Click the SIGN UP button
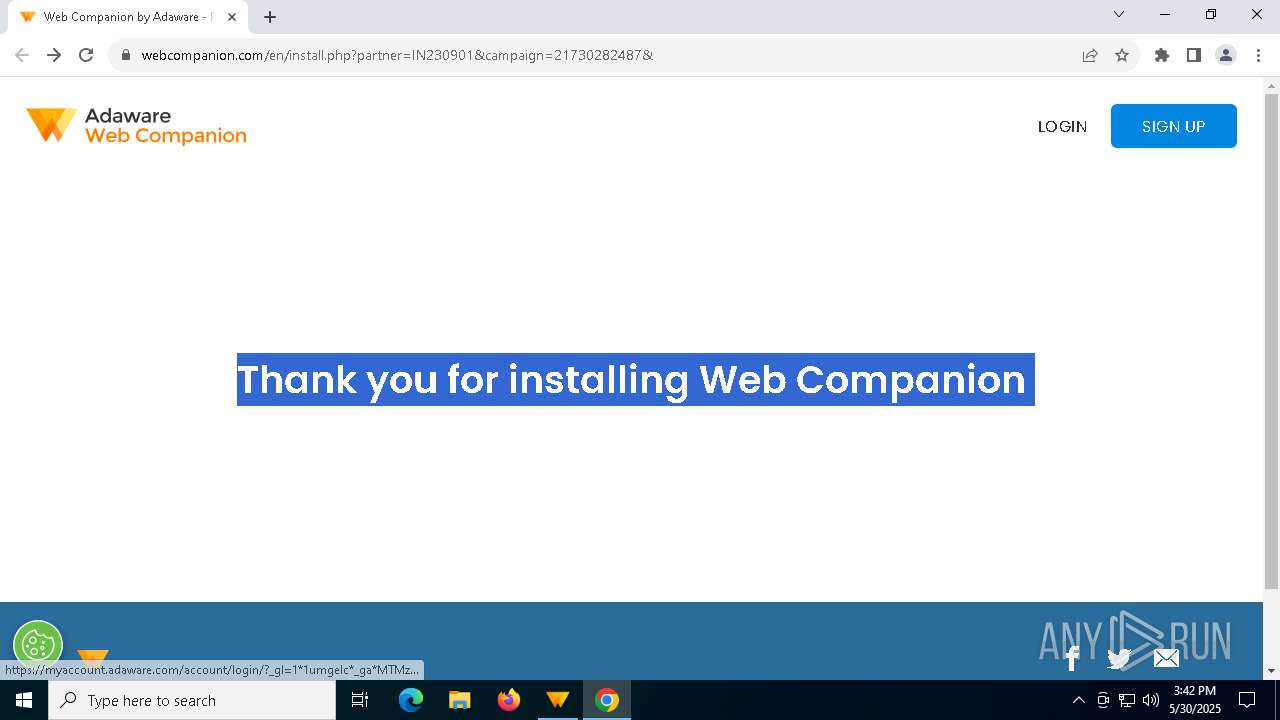The image size is (1280, 720). click(1173, 126)
